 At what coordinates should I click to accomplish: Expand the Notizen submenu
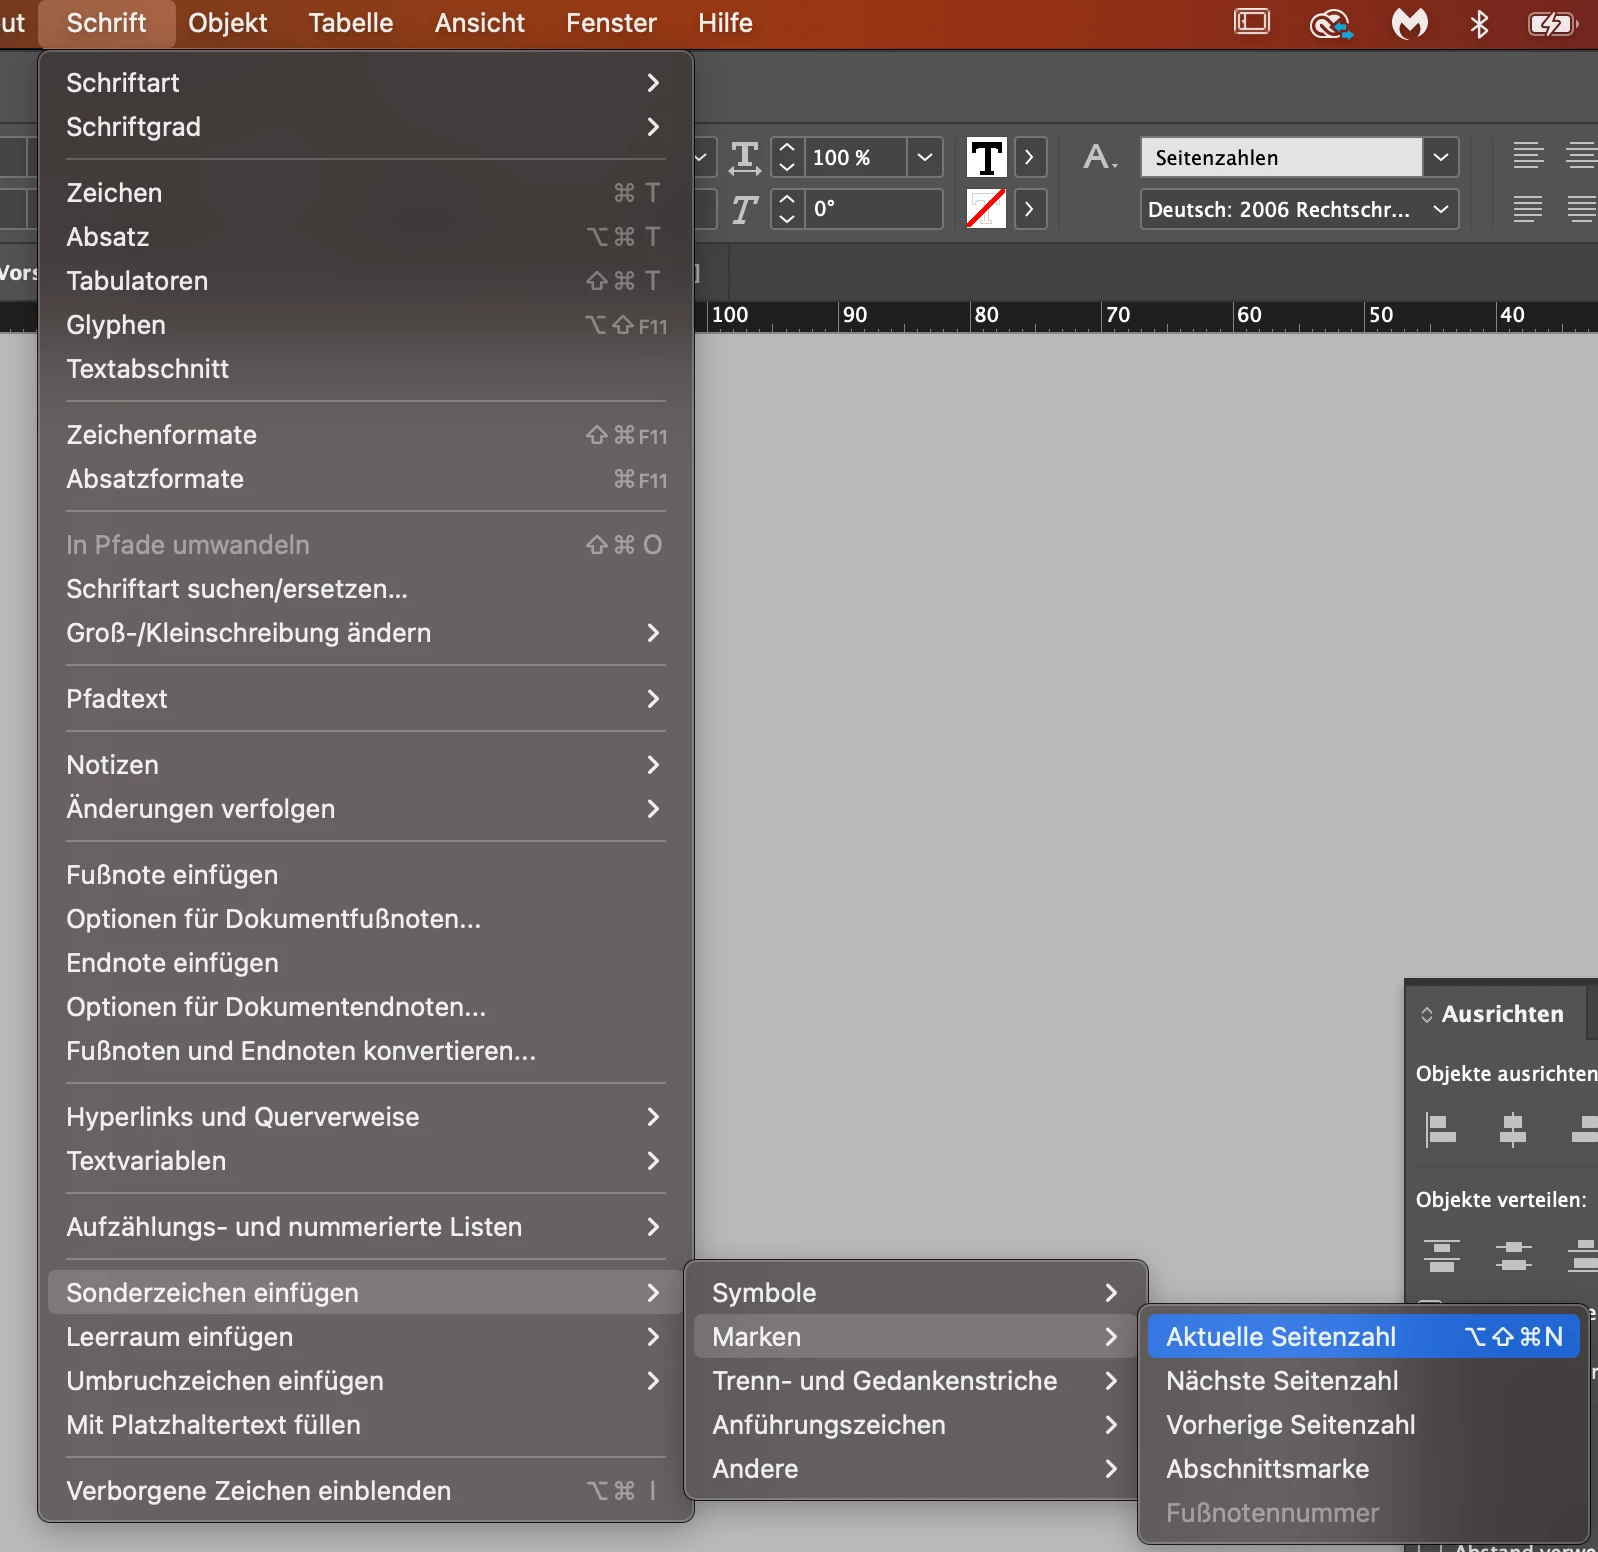point(365,765)
